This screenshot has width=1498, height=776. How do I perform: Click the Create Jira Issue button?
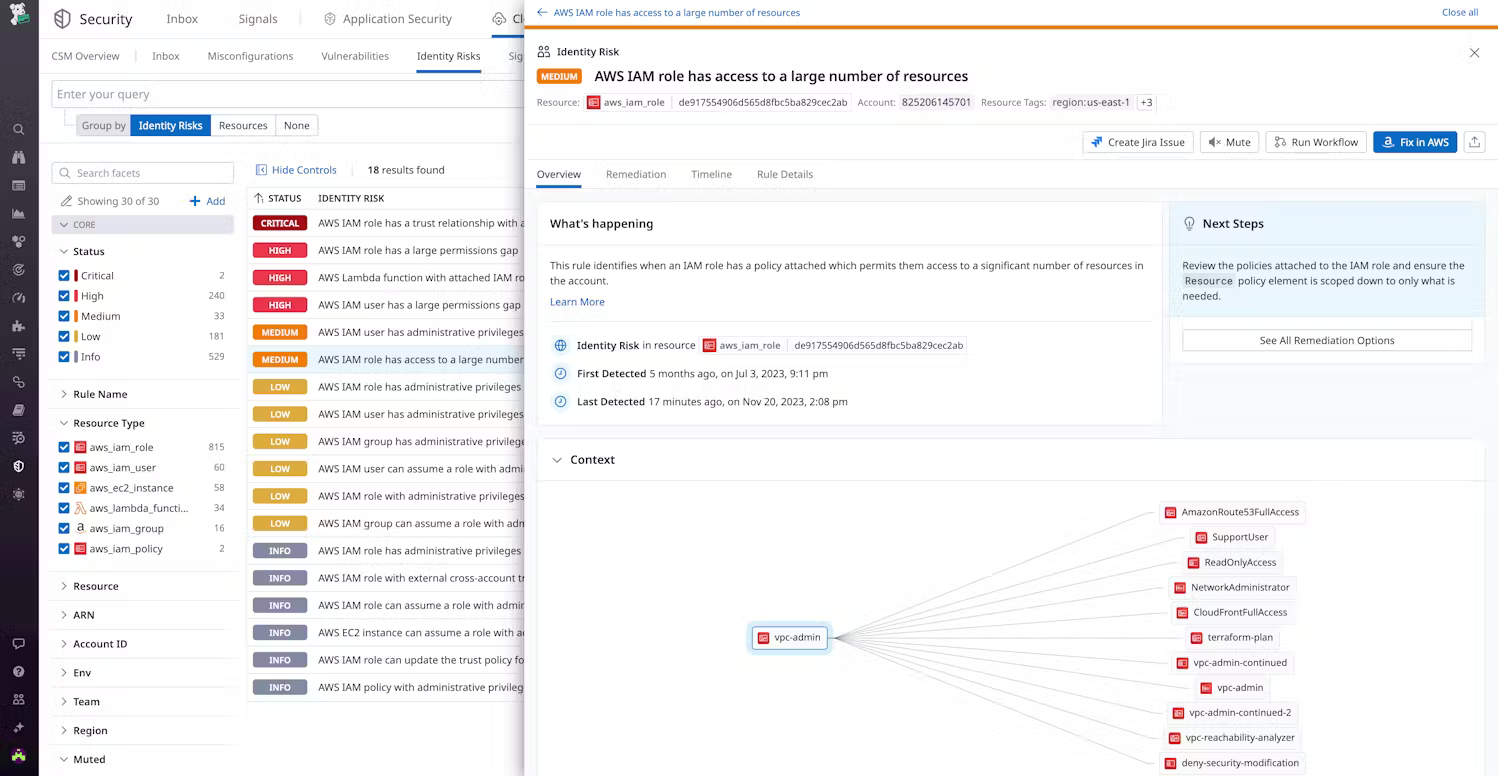click(1138, 142)
